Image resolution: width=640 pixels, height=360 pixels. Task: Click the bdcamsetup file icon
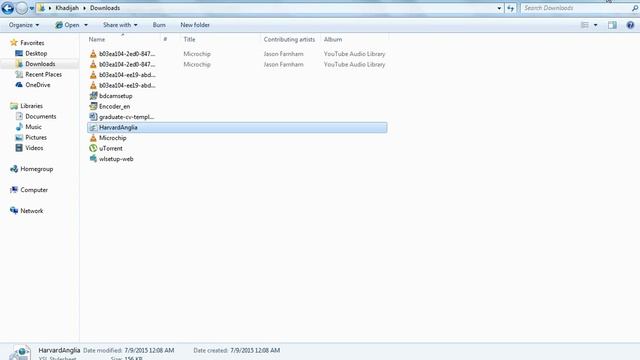tap(93, 96)
